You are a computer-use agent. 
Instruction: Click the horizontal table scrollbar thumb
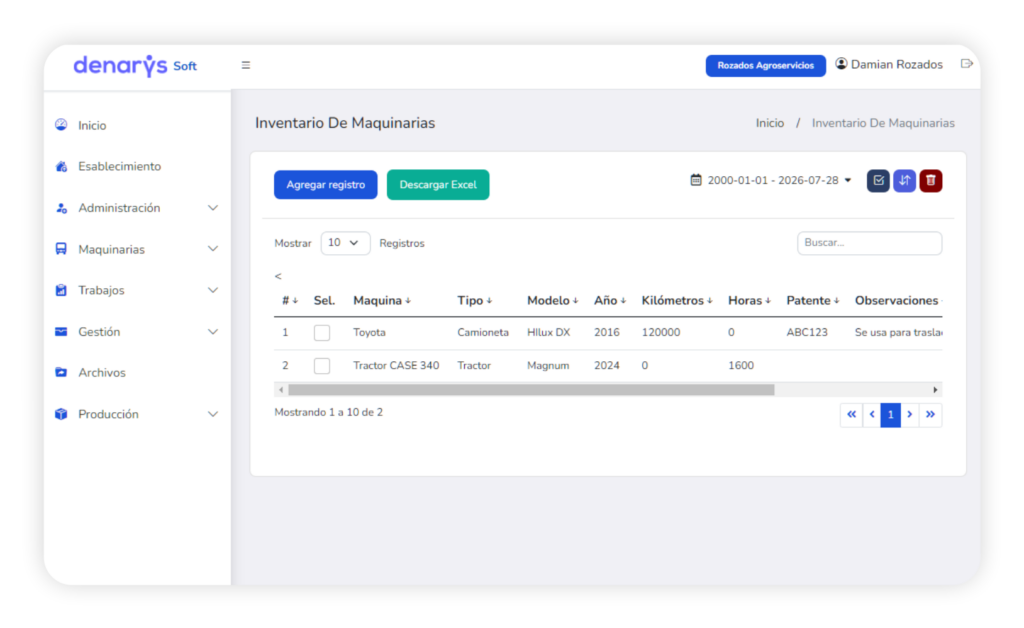point(531,390)
